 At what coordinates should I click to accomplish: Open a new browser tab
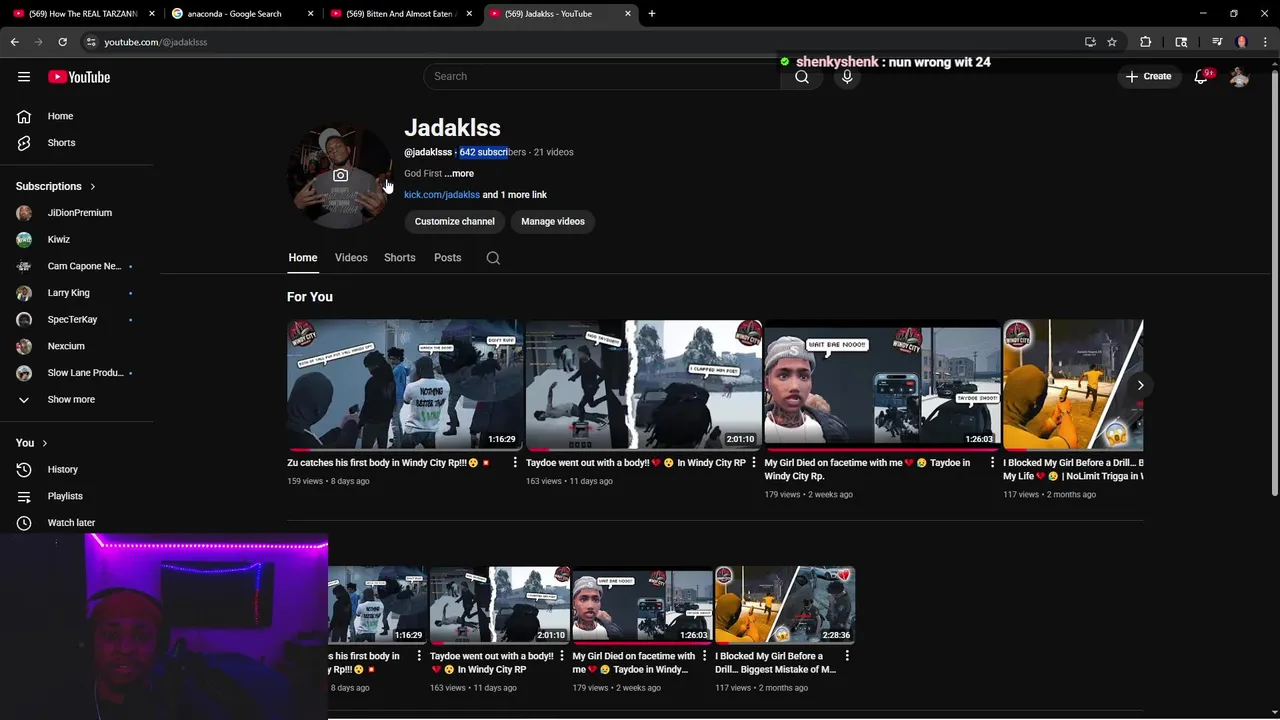coord(652,14)
